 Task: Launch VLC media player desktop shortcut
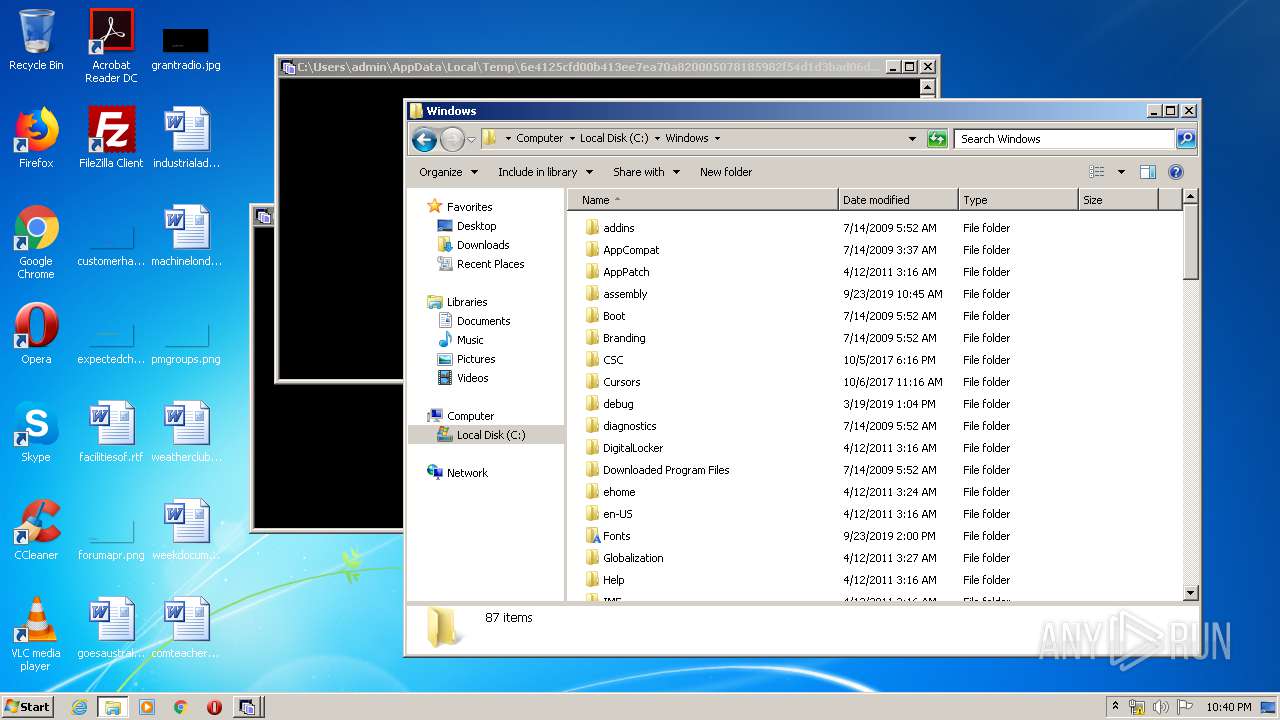(36, 634)
